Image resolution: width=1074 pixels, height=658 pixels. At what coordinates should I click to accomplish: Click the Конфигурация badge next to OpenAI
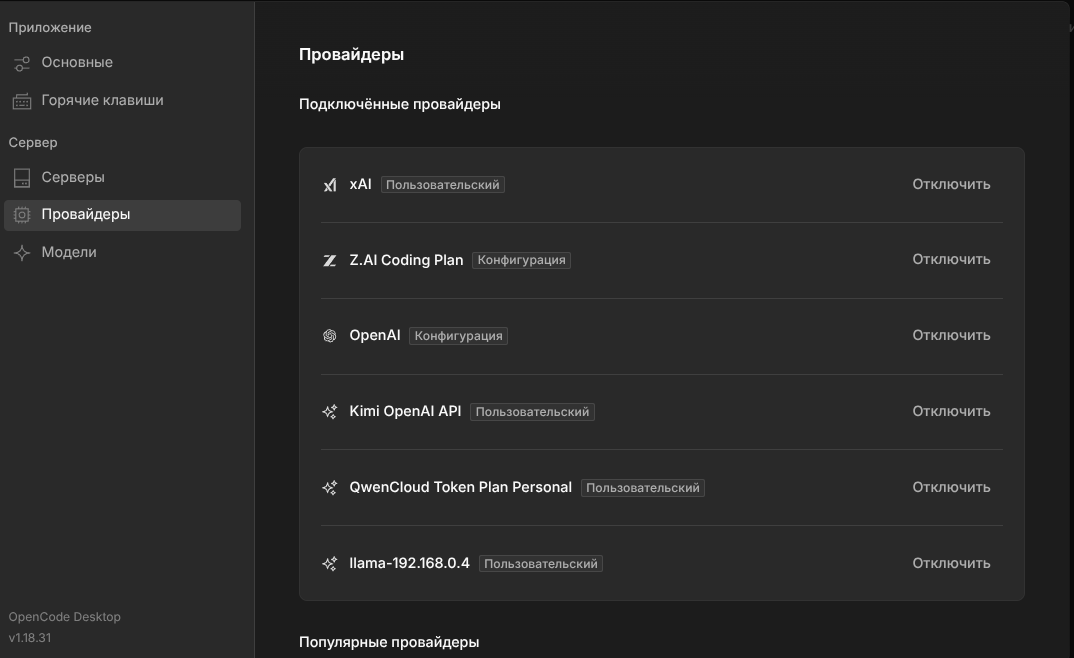pyautogui.click(x=458, y=336)
